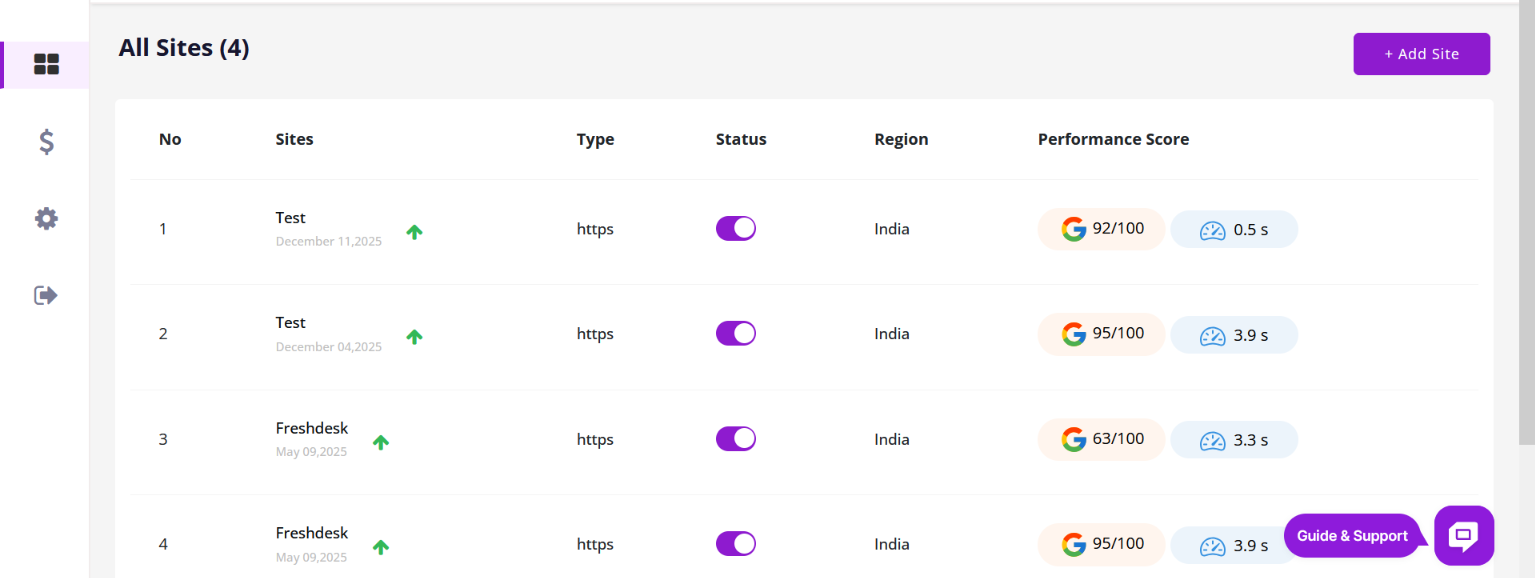Image resolution: width=1535 pixels, height=578 pixels.
Task: Click the 3.3 s load time badge
Action: click(1234, 440)
